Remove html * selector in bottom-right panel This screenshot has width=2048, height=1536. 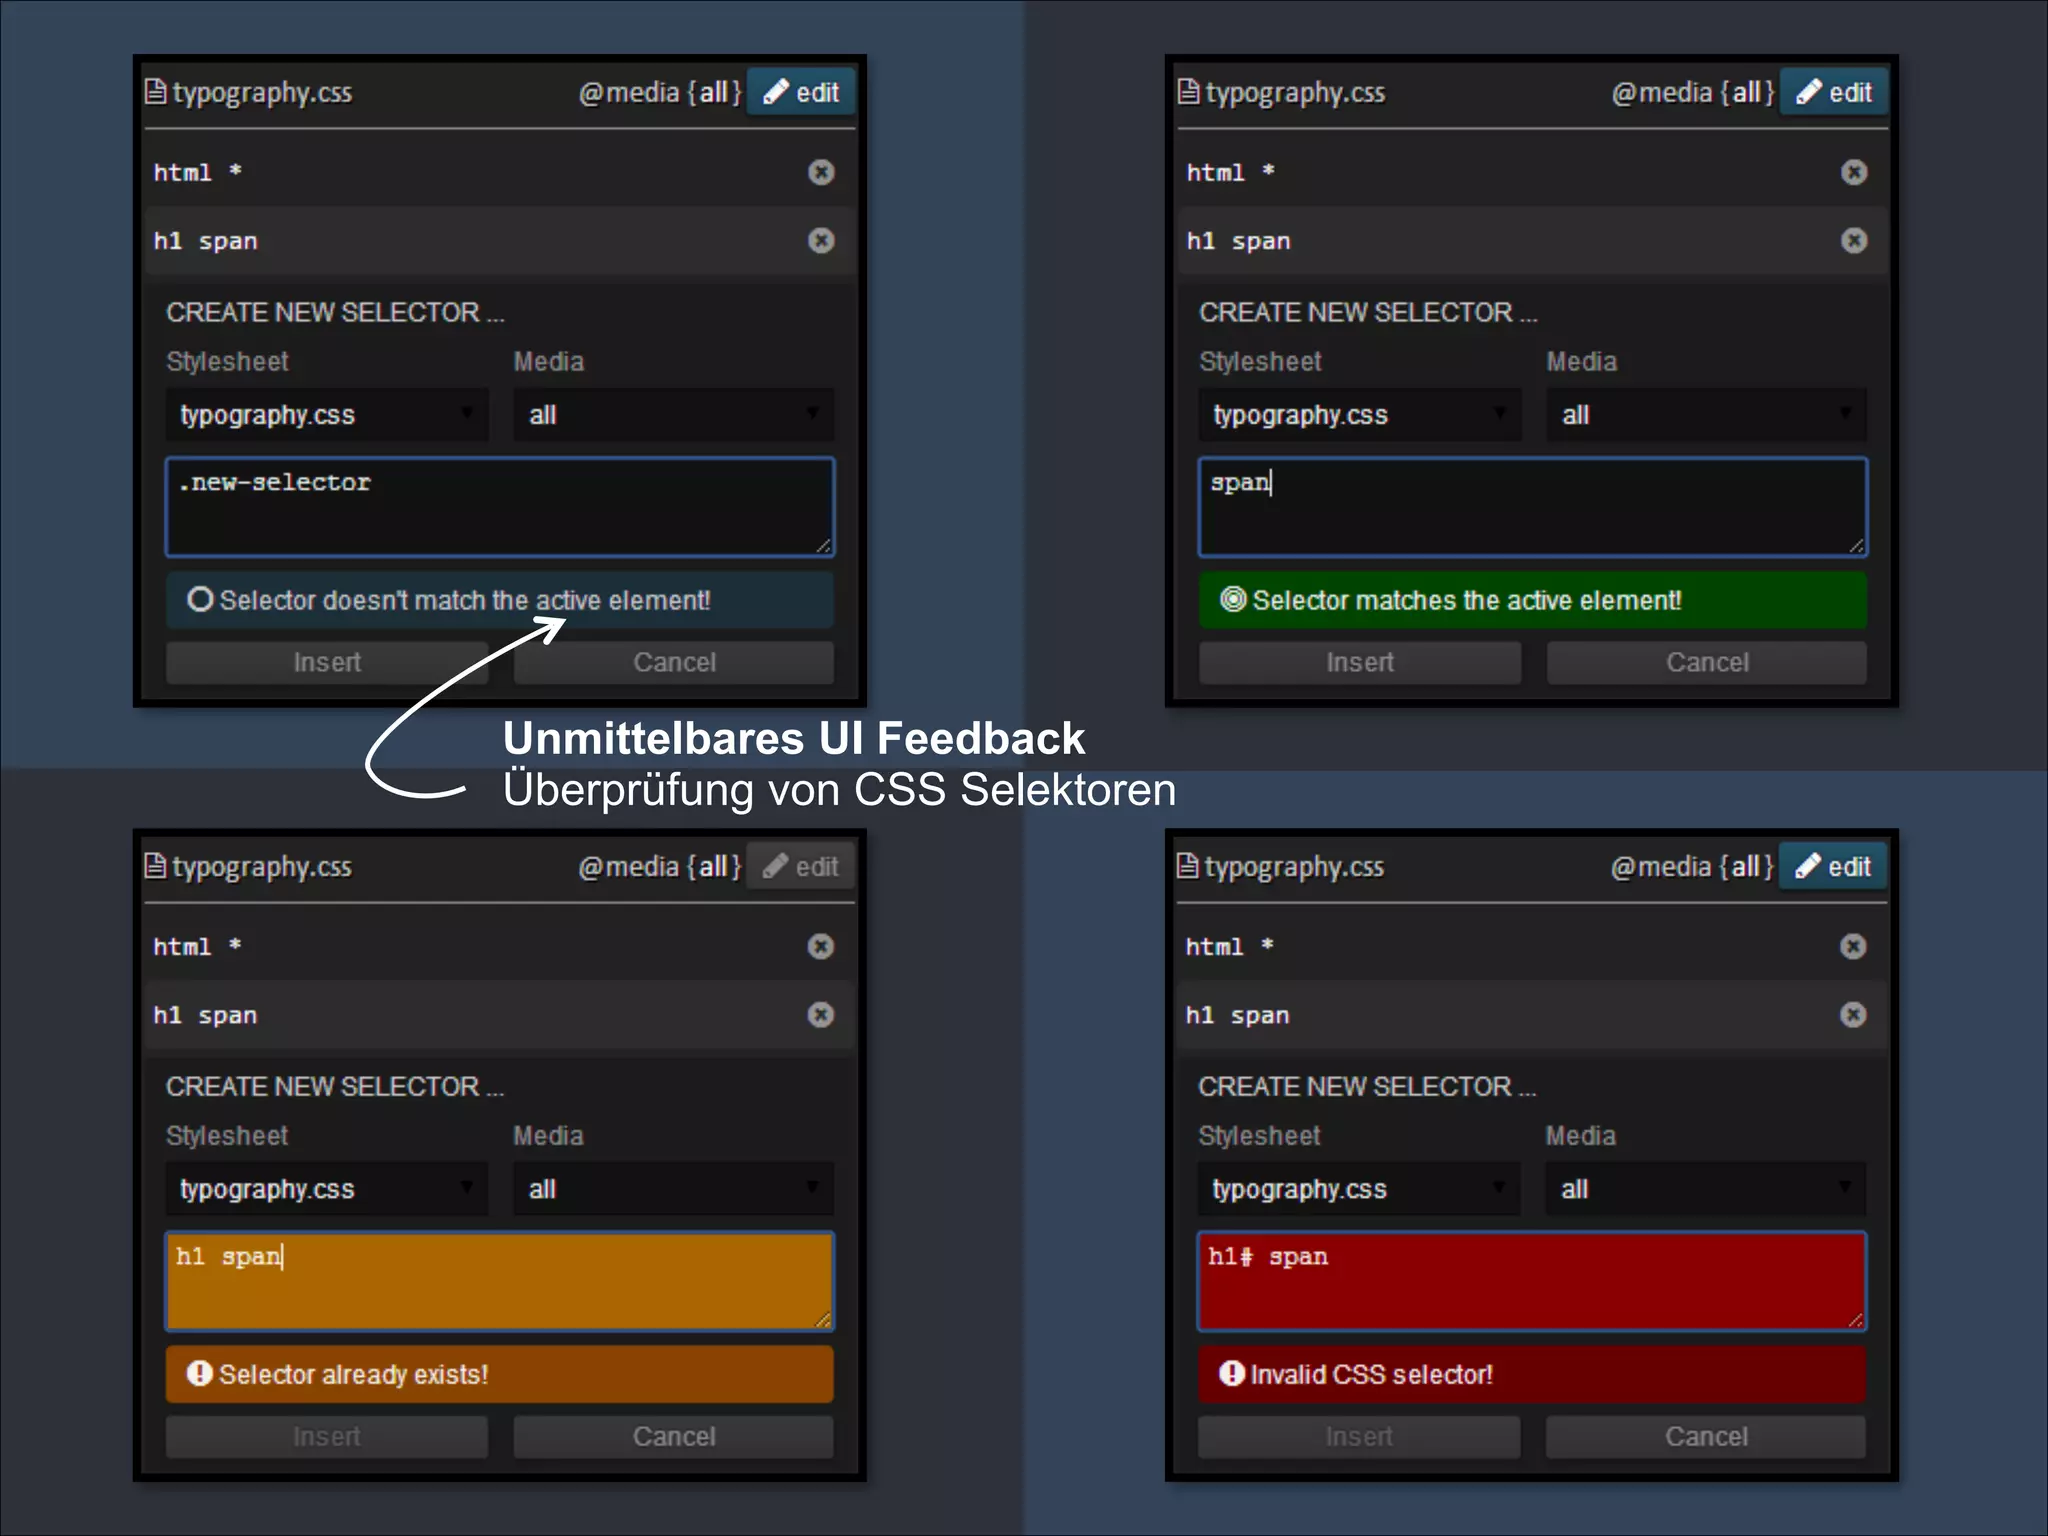(x=1853, y=946)
